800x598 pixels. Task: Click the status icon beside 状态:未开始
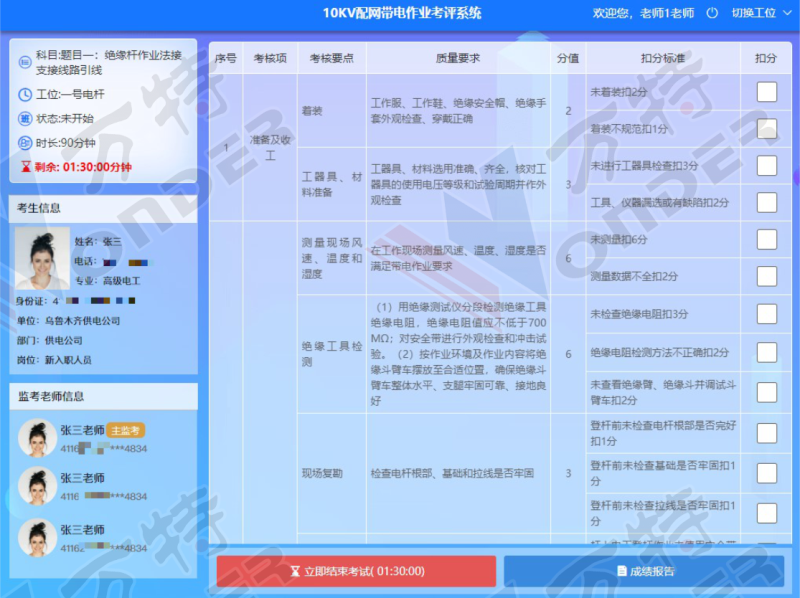click(25, 118)
